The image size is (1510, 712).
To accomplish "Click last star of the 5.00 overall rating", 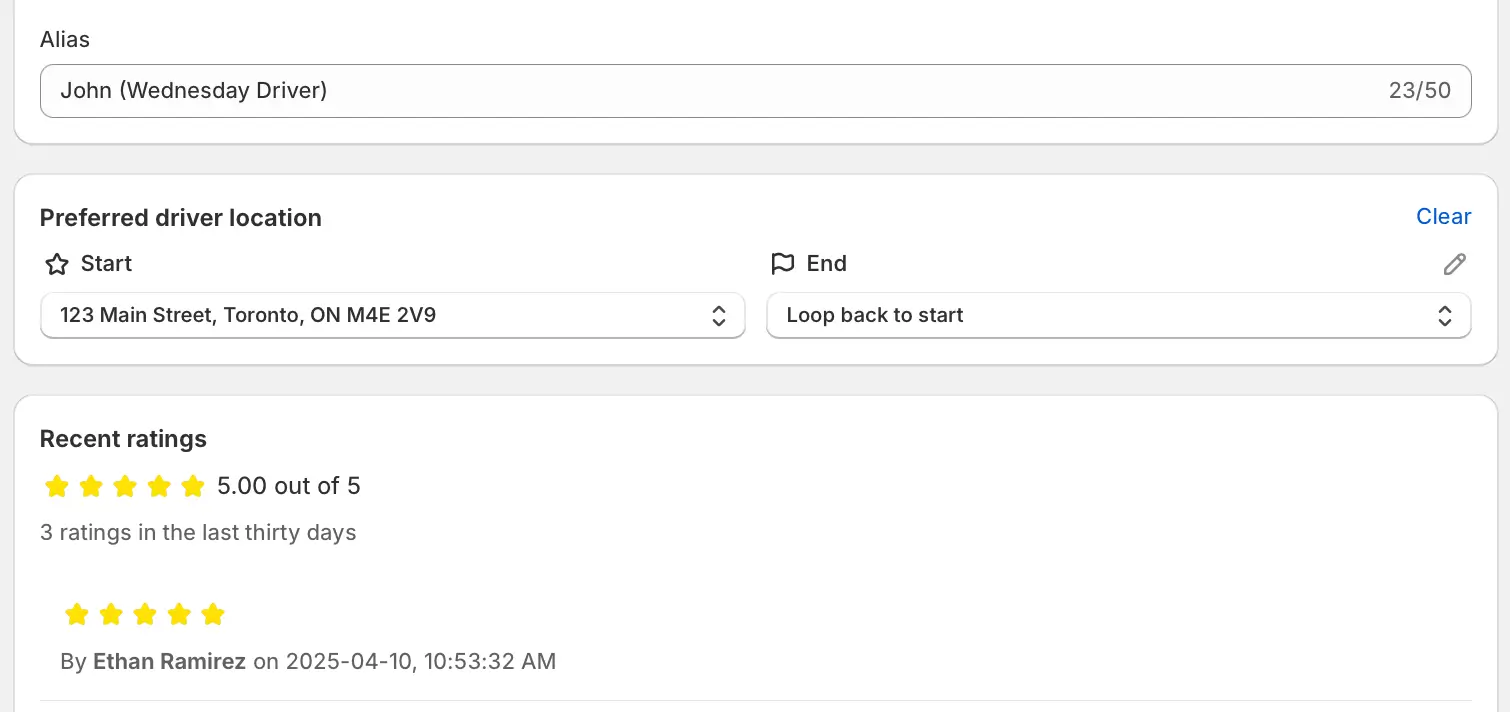I will click(193, 487).
